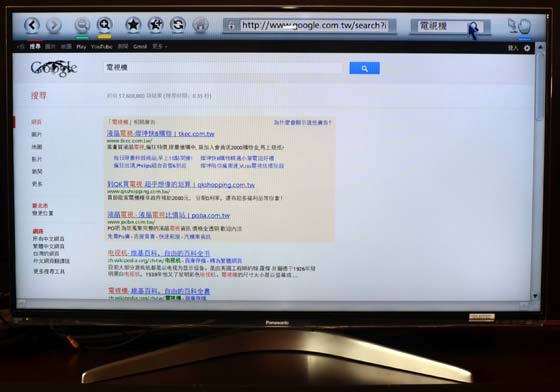Filter by 外文網頁翻譯版

coord(51,261)
